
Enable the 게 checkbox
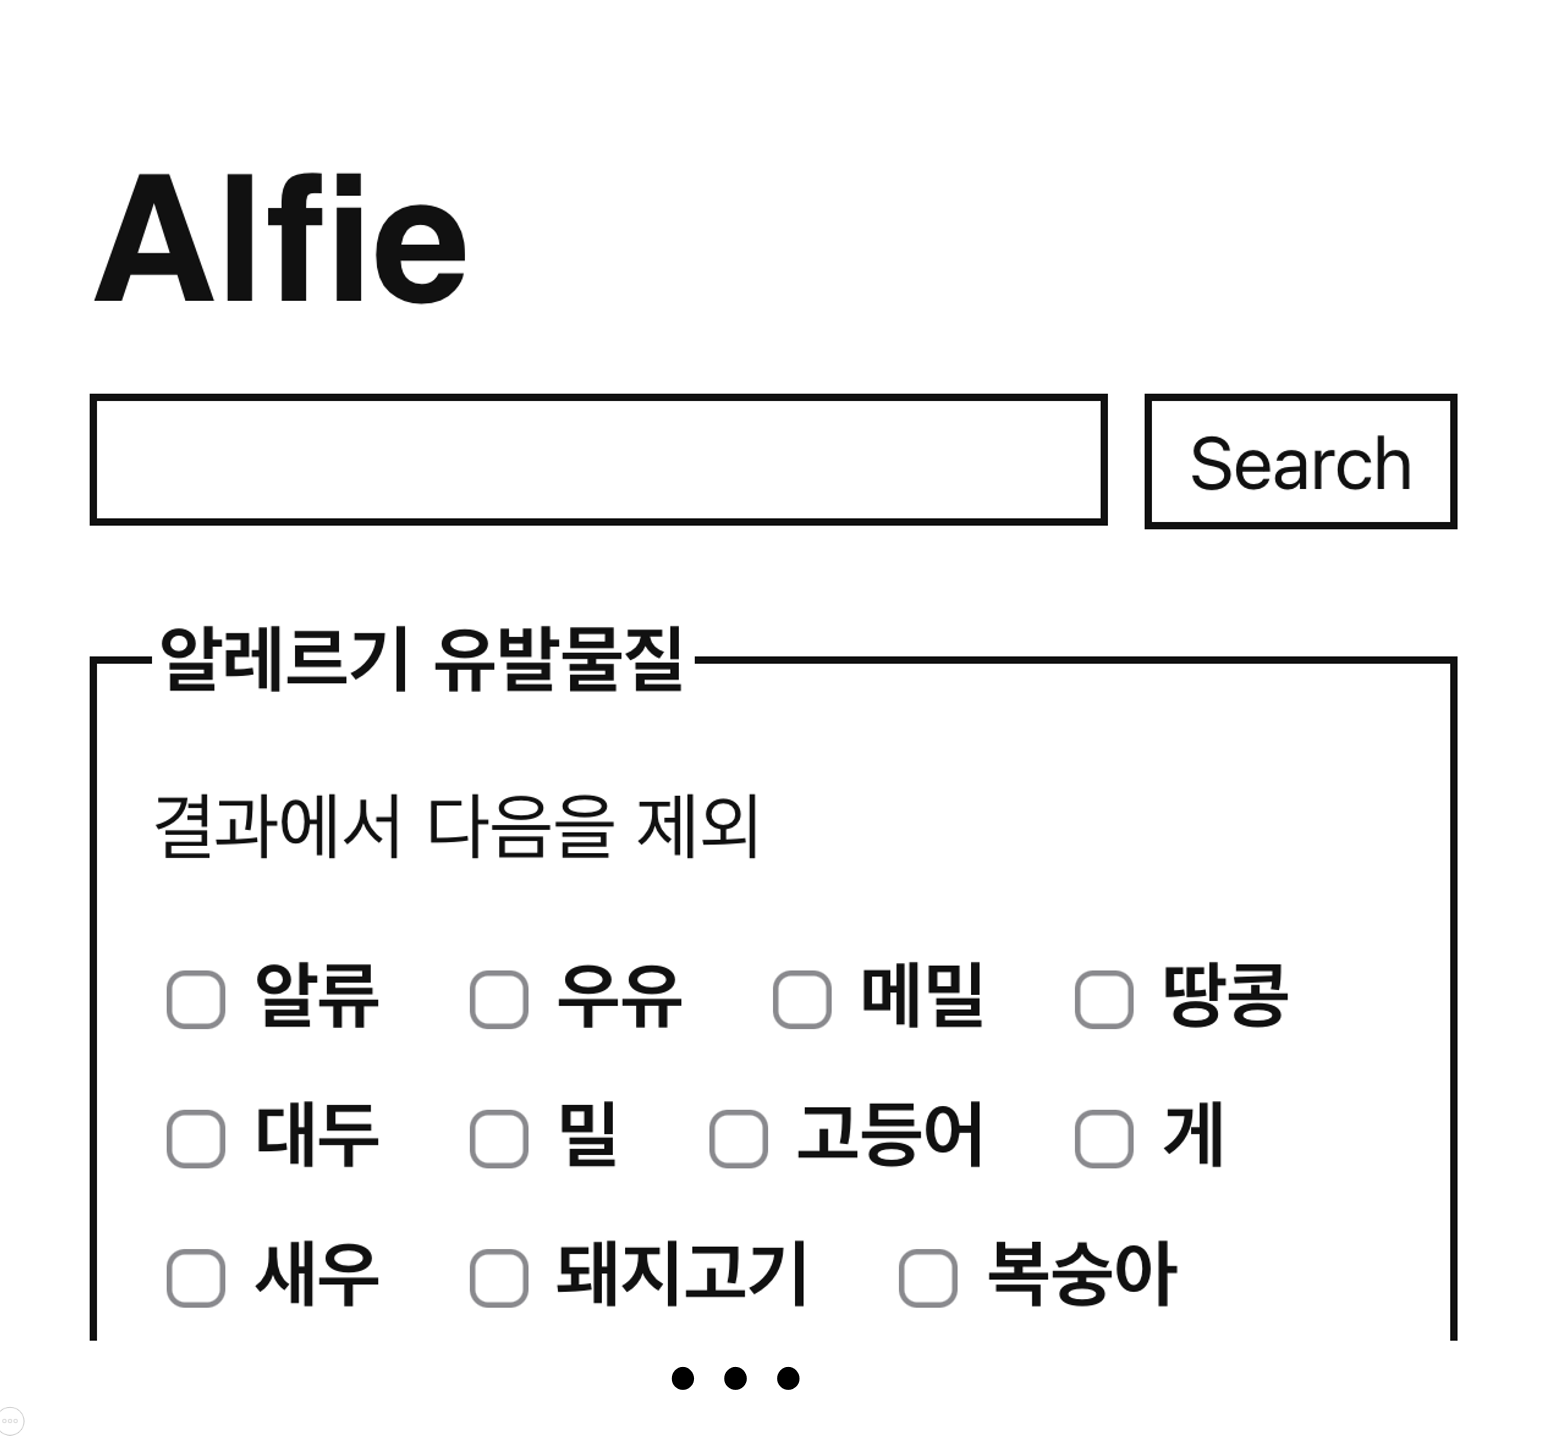pos(1104,1138)
